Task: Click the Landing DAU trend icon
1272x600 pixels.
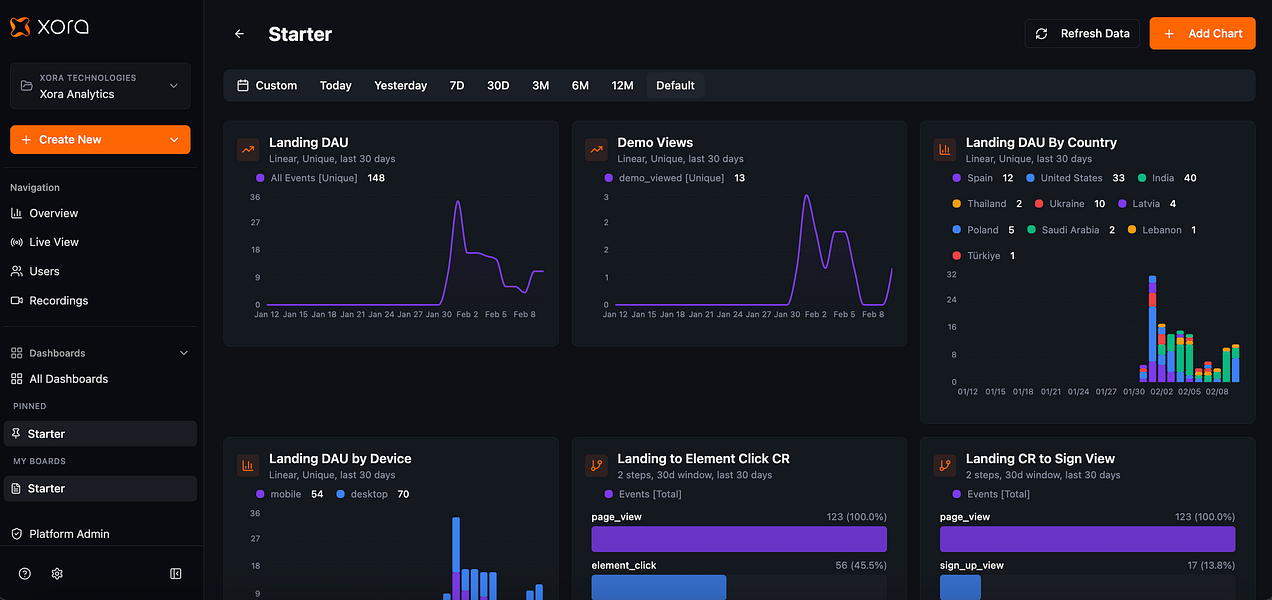Action: 248,150
